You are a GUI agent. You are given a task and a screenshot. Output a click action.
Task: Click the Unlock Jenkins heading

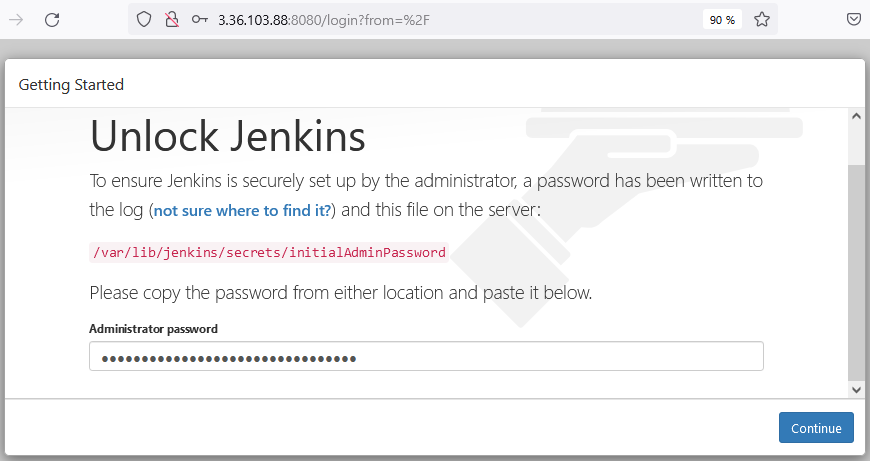click(x=227, y=136)
